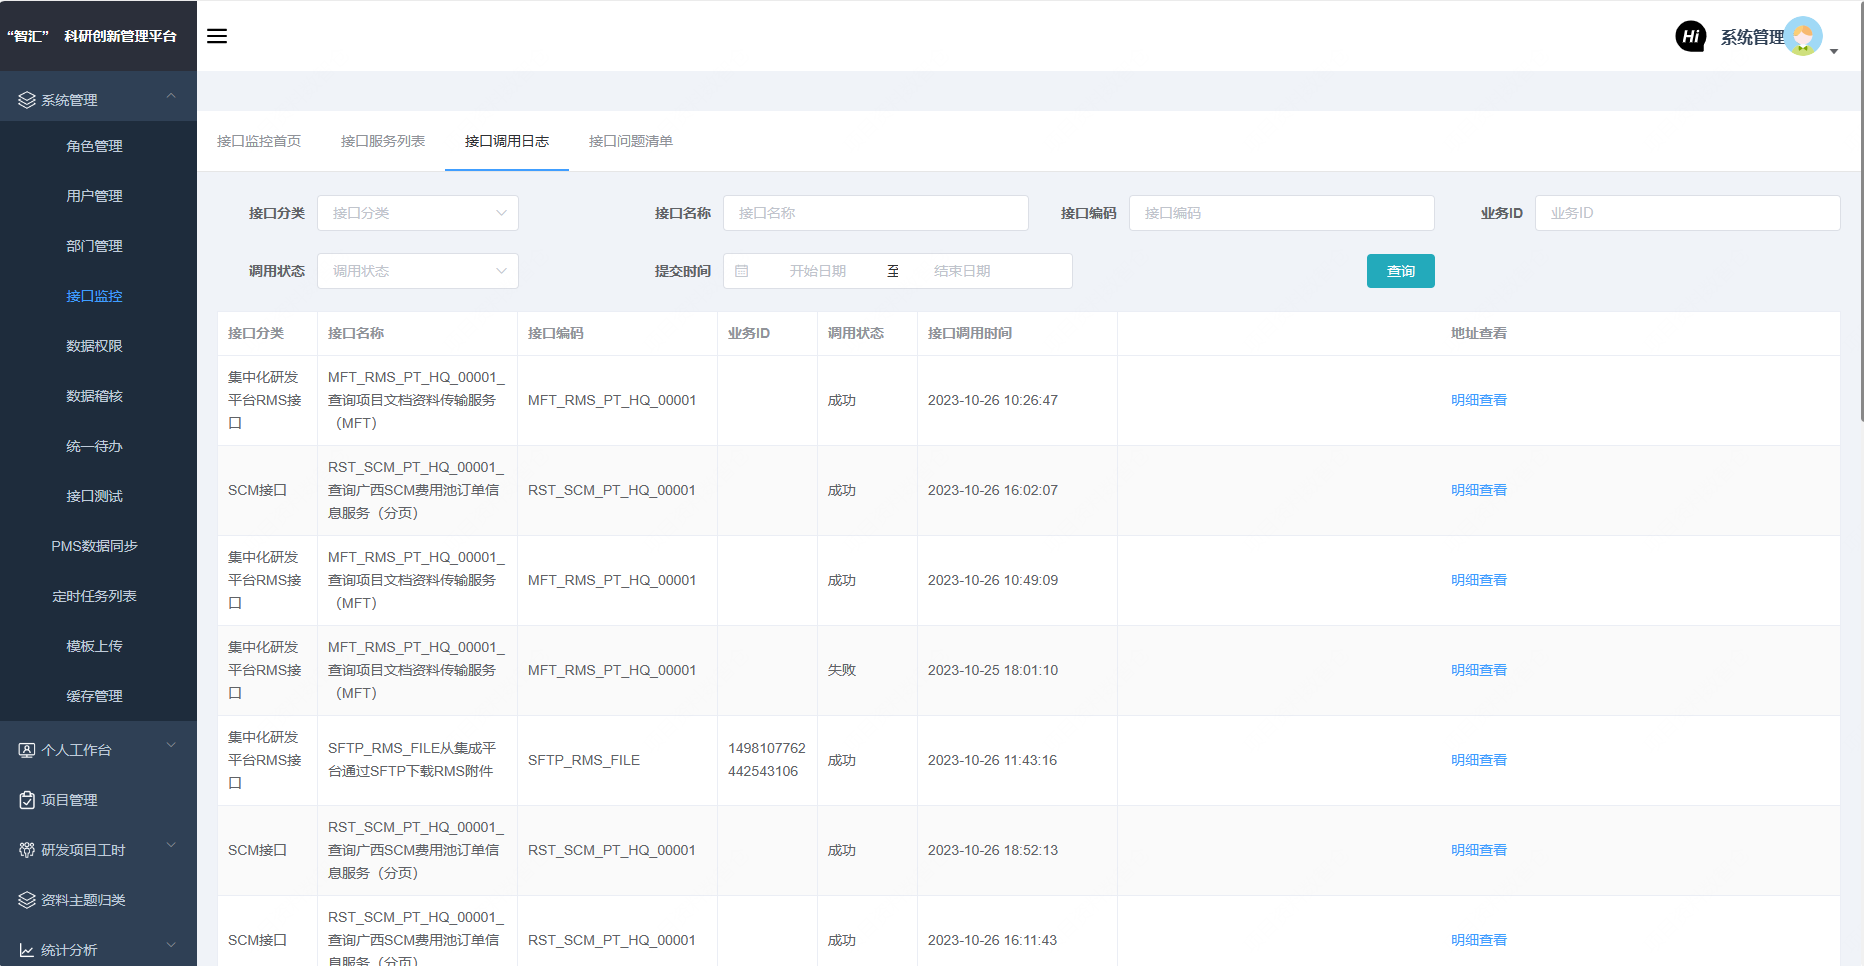The height and width of the screenshot is (966, 1864).
Task: Click the 业务ID input field
Action: [1687, 213]
